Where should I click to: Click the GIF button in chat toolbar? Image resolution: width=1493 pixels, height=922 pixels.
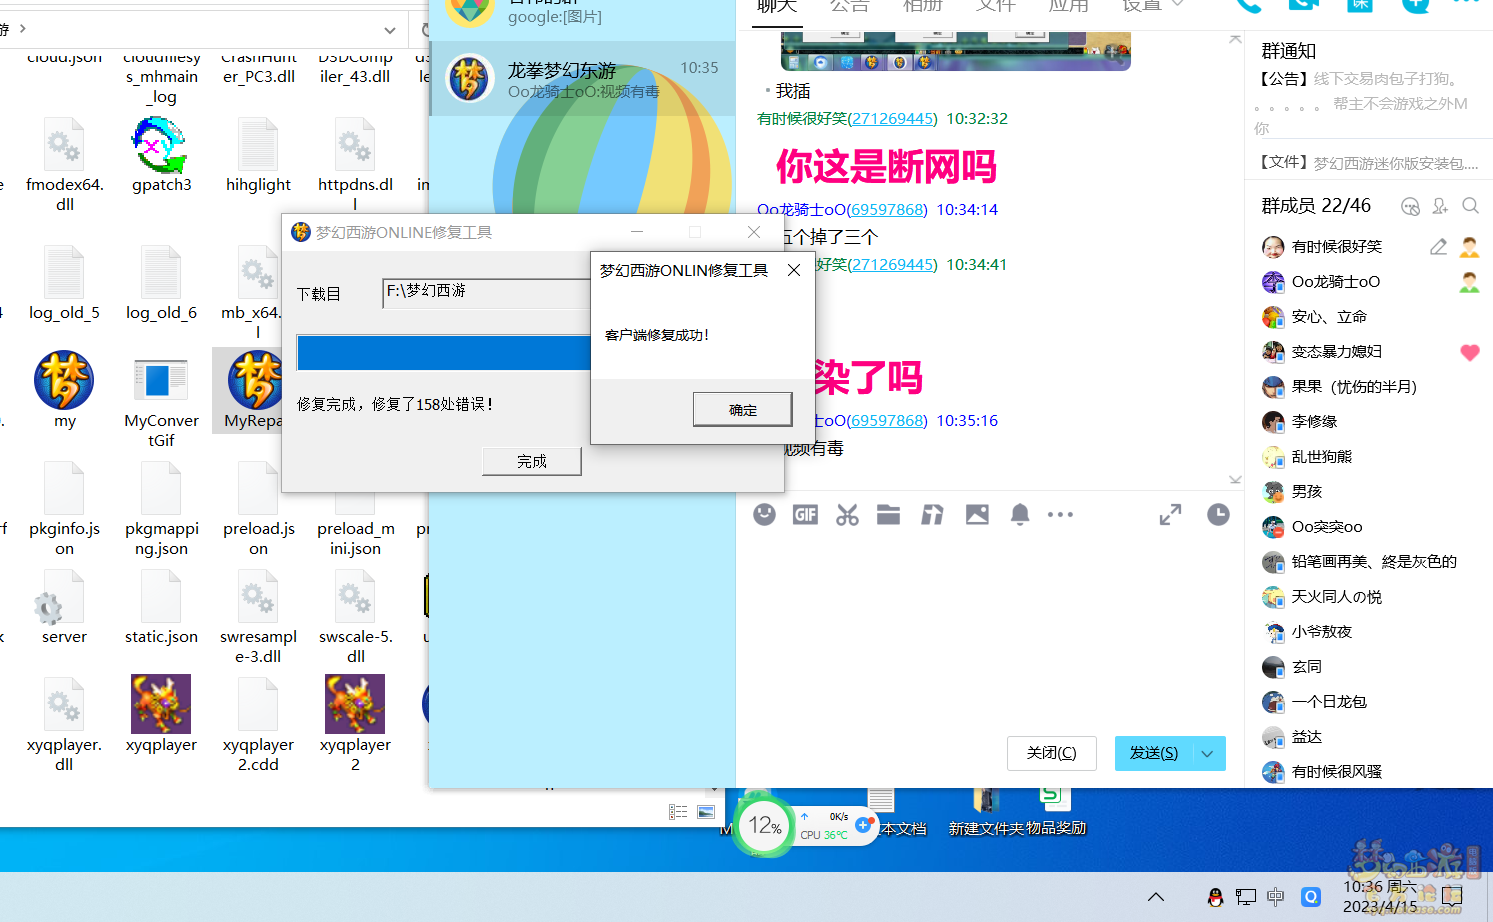pos(805,515)
